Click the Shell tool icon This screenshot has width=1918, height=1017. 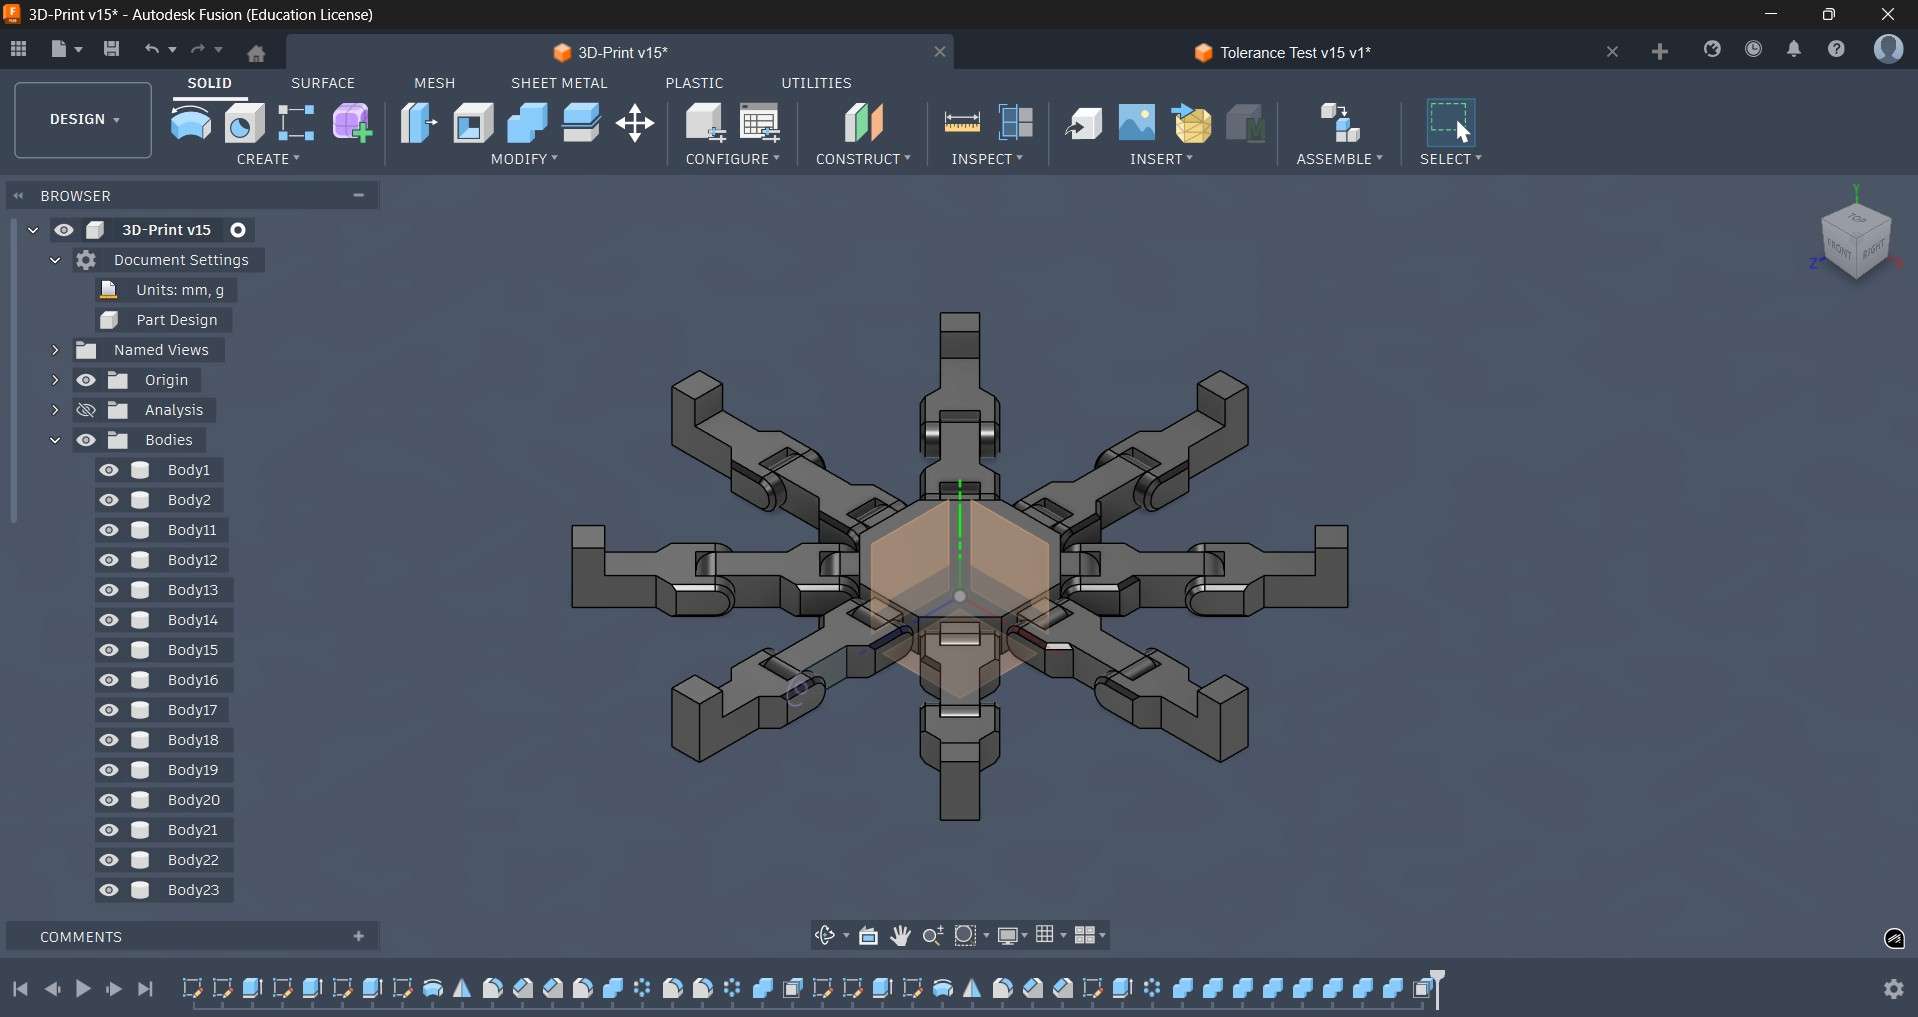click(475, 124)
